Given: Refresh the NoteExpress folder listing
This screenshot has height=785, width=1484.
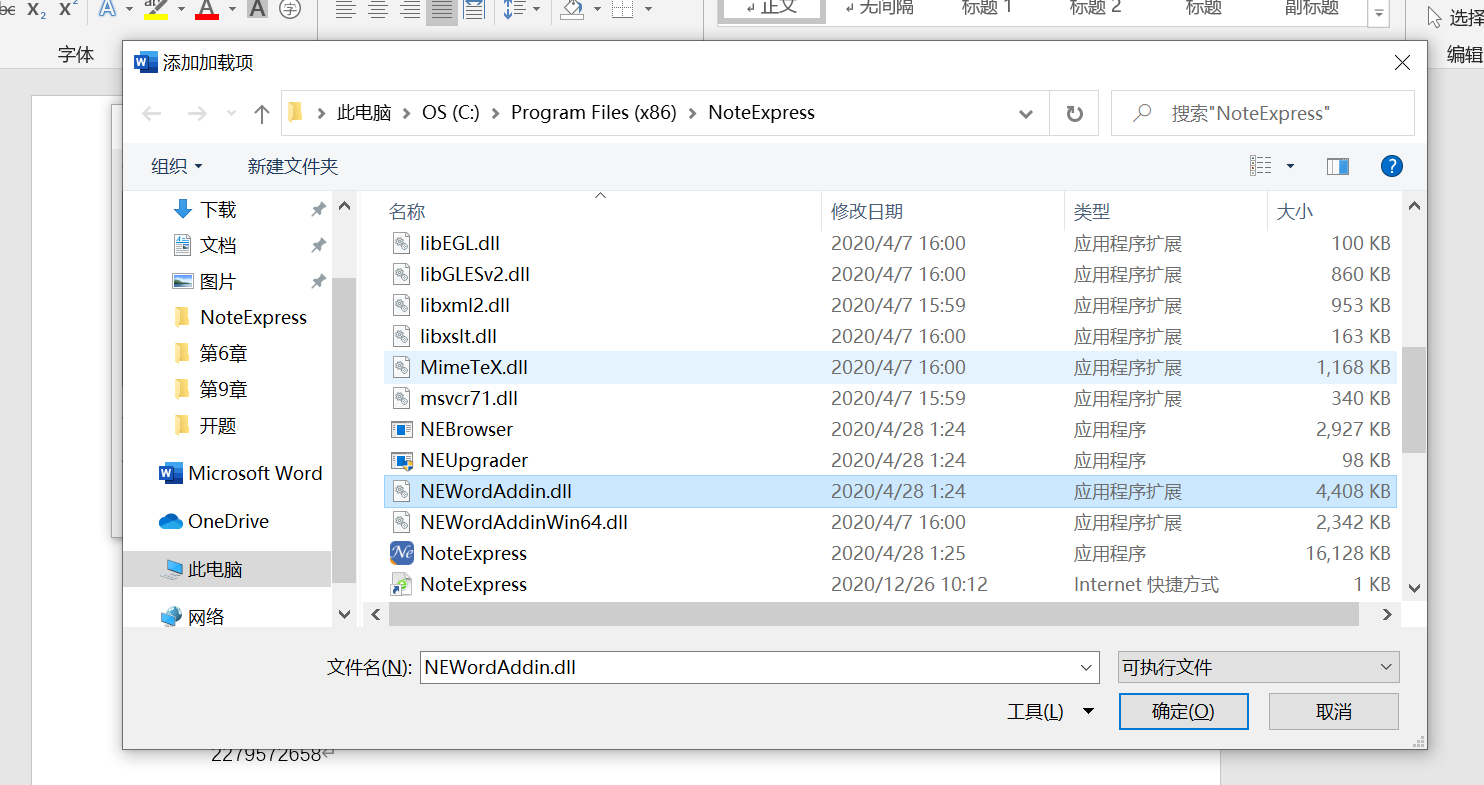Looking at the screenshot, I should (1075, 114).
